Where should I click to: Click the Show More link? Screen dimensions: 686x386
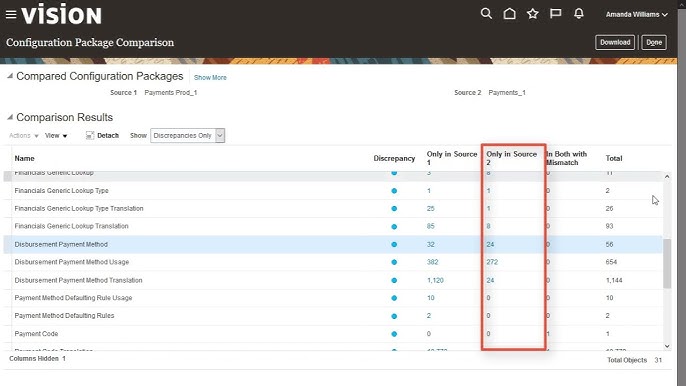pos(210,77)
